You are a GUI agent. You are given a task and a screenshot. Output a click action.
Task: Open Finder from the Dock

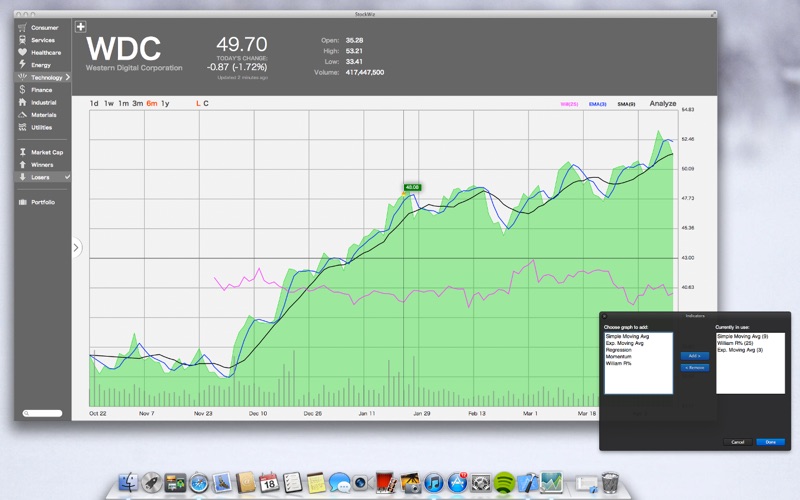(128, 482)
